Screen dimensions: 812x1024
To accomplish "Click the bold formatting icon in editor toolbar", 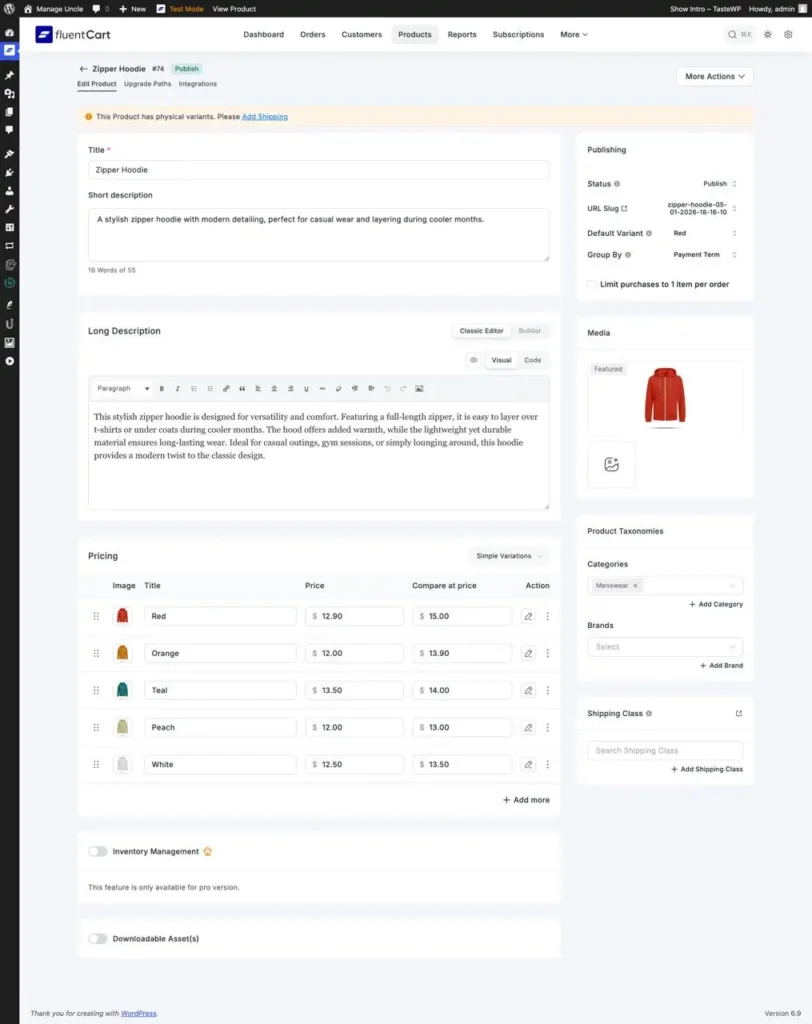I will (x=162, y=388).
